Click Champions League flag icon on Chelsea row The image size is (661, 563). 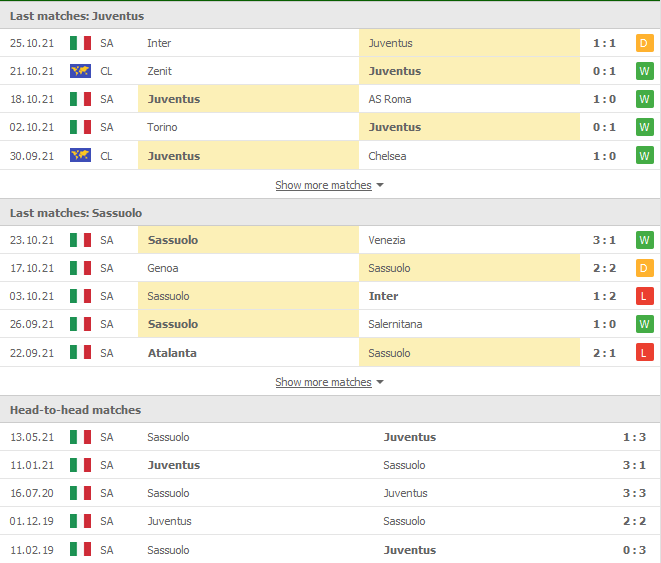pyautogui.click(x=80, y=155)
